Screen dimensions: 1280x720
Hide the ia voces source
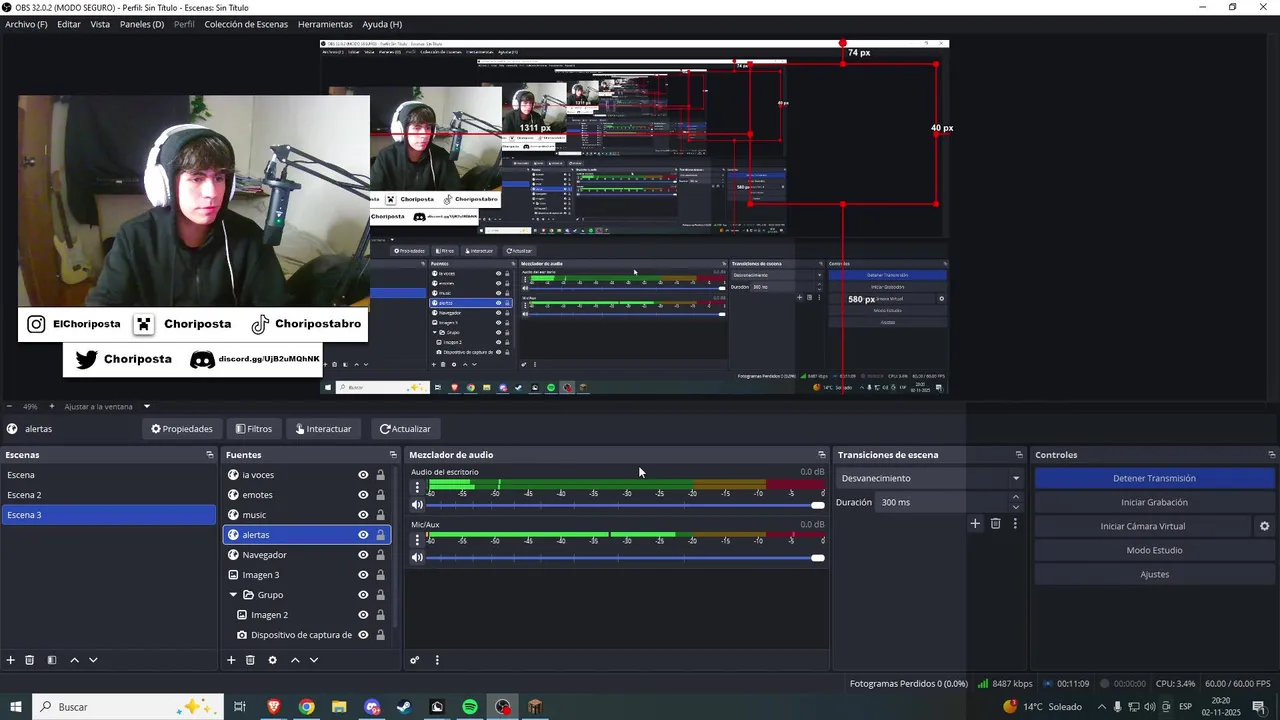363,475
